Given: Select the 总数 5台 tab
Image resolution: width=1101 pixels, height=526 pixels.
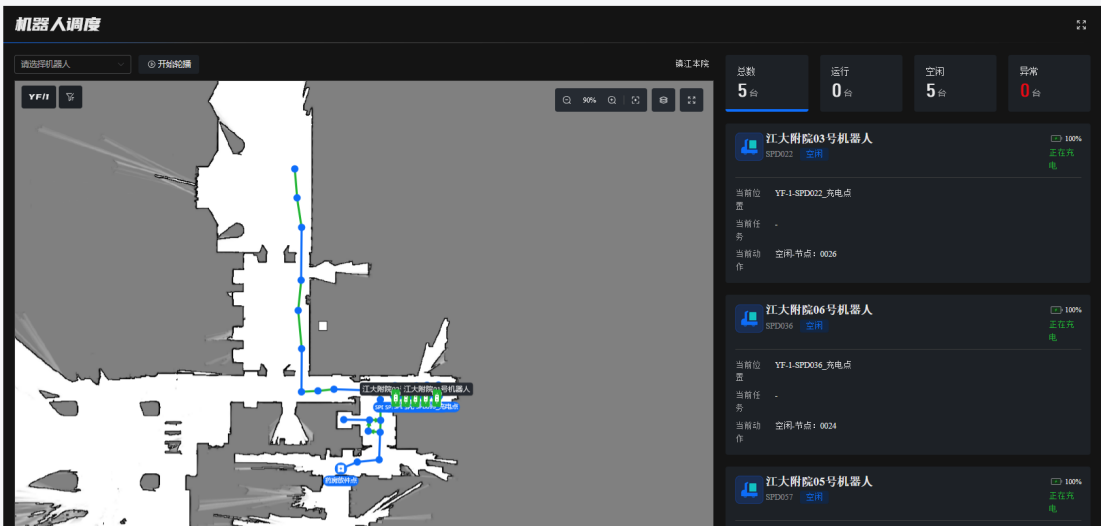Looking at the screenshot, I should 767,83.
